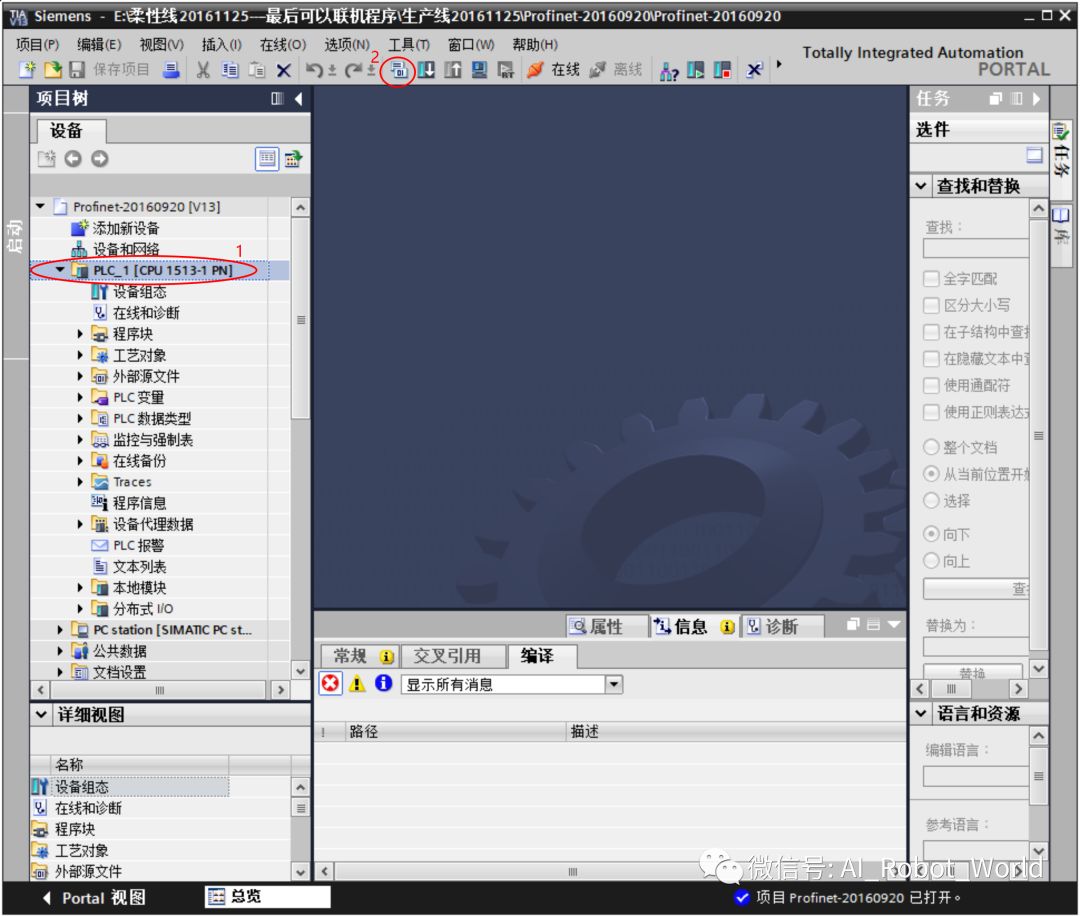1080x917 pixels.
Task: Click the Start simulation icon
Action: point(479,70)
